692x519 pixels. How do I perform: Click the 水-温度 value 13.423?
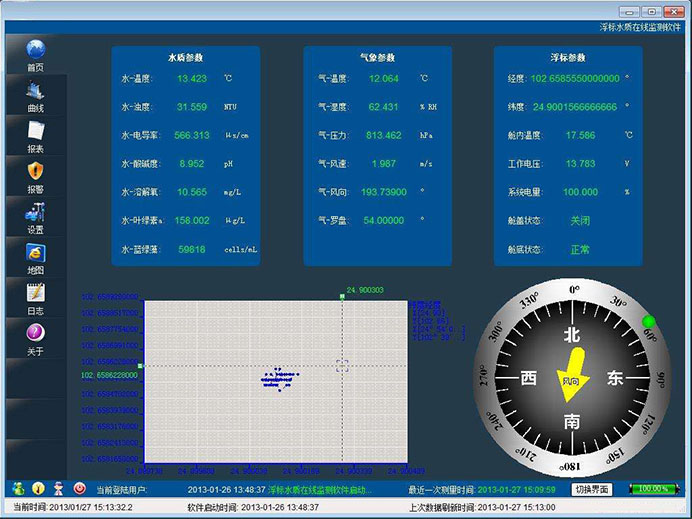(x=191, y=78)
